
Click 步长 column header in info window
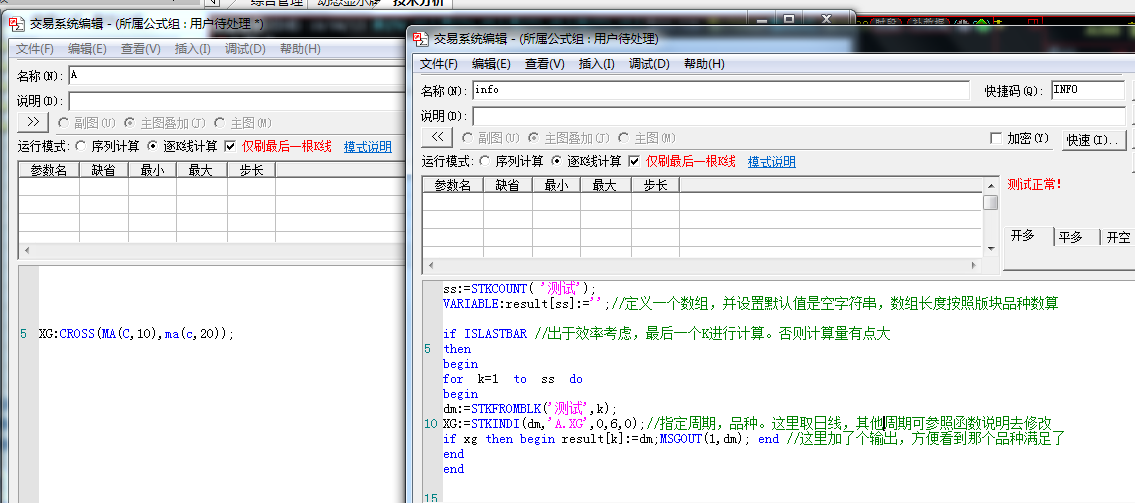coord(655,185)
